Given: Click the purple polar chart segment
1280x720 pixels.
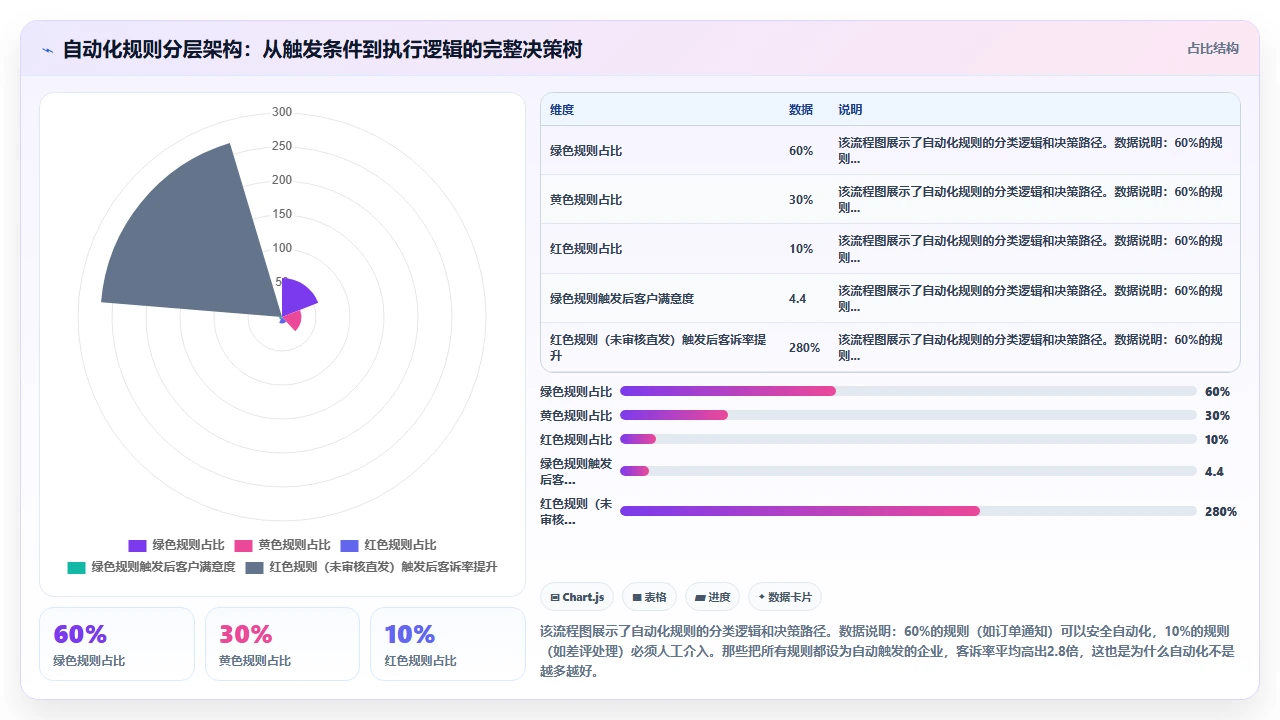Looking at the screenshot, I should pyautogui.click(x=298, y=296).
